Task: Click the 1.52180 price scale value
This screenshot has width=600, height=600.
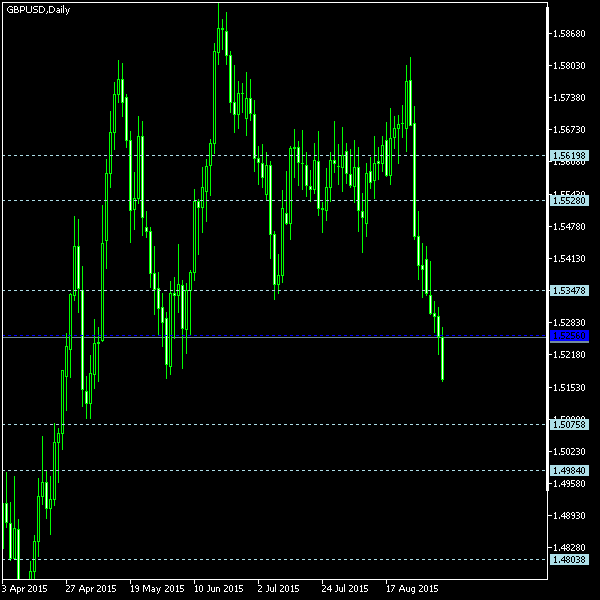Action: 569,355
